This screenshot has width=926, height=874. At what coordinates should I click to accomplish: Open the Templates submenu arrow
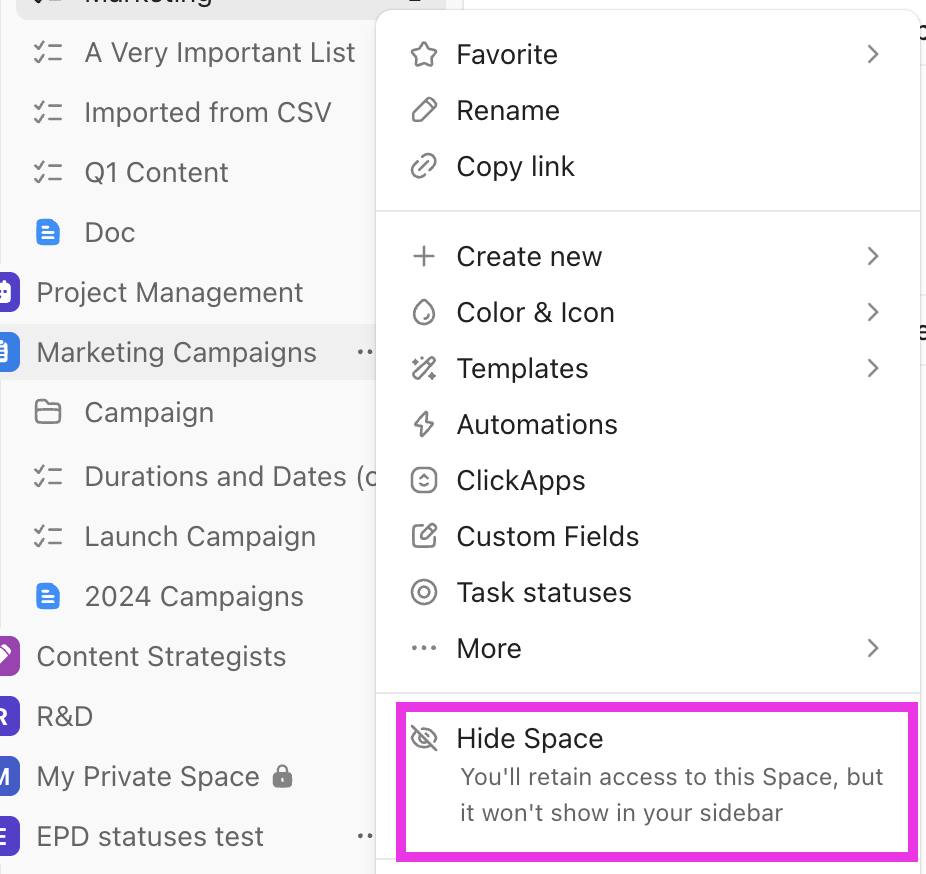pyautogui.click(x=872, y=368)
